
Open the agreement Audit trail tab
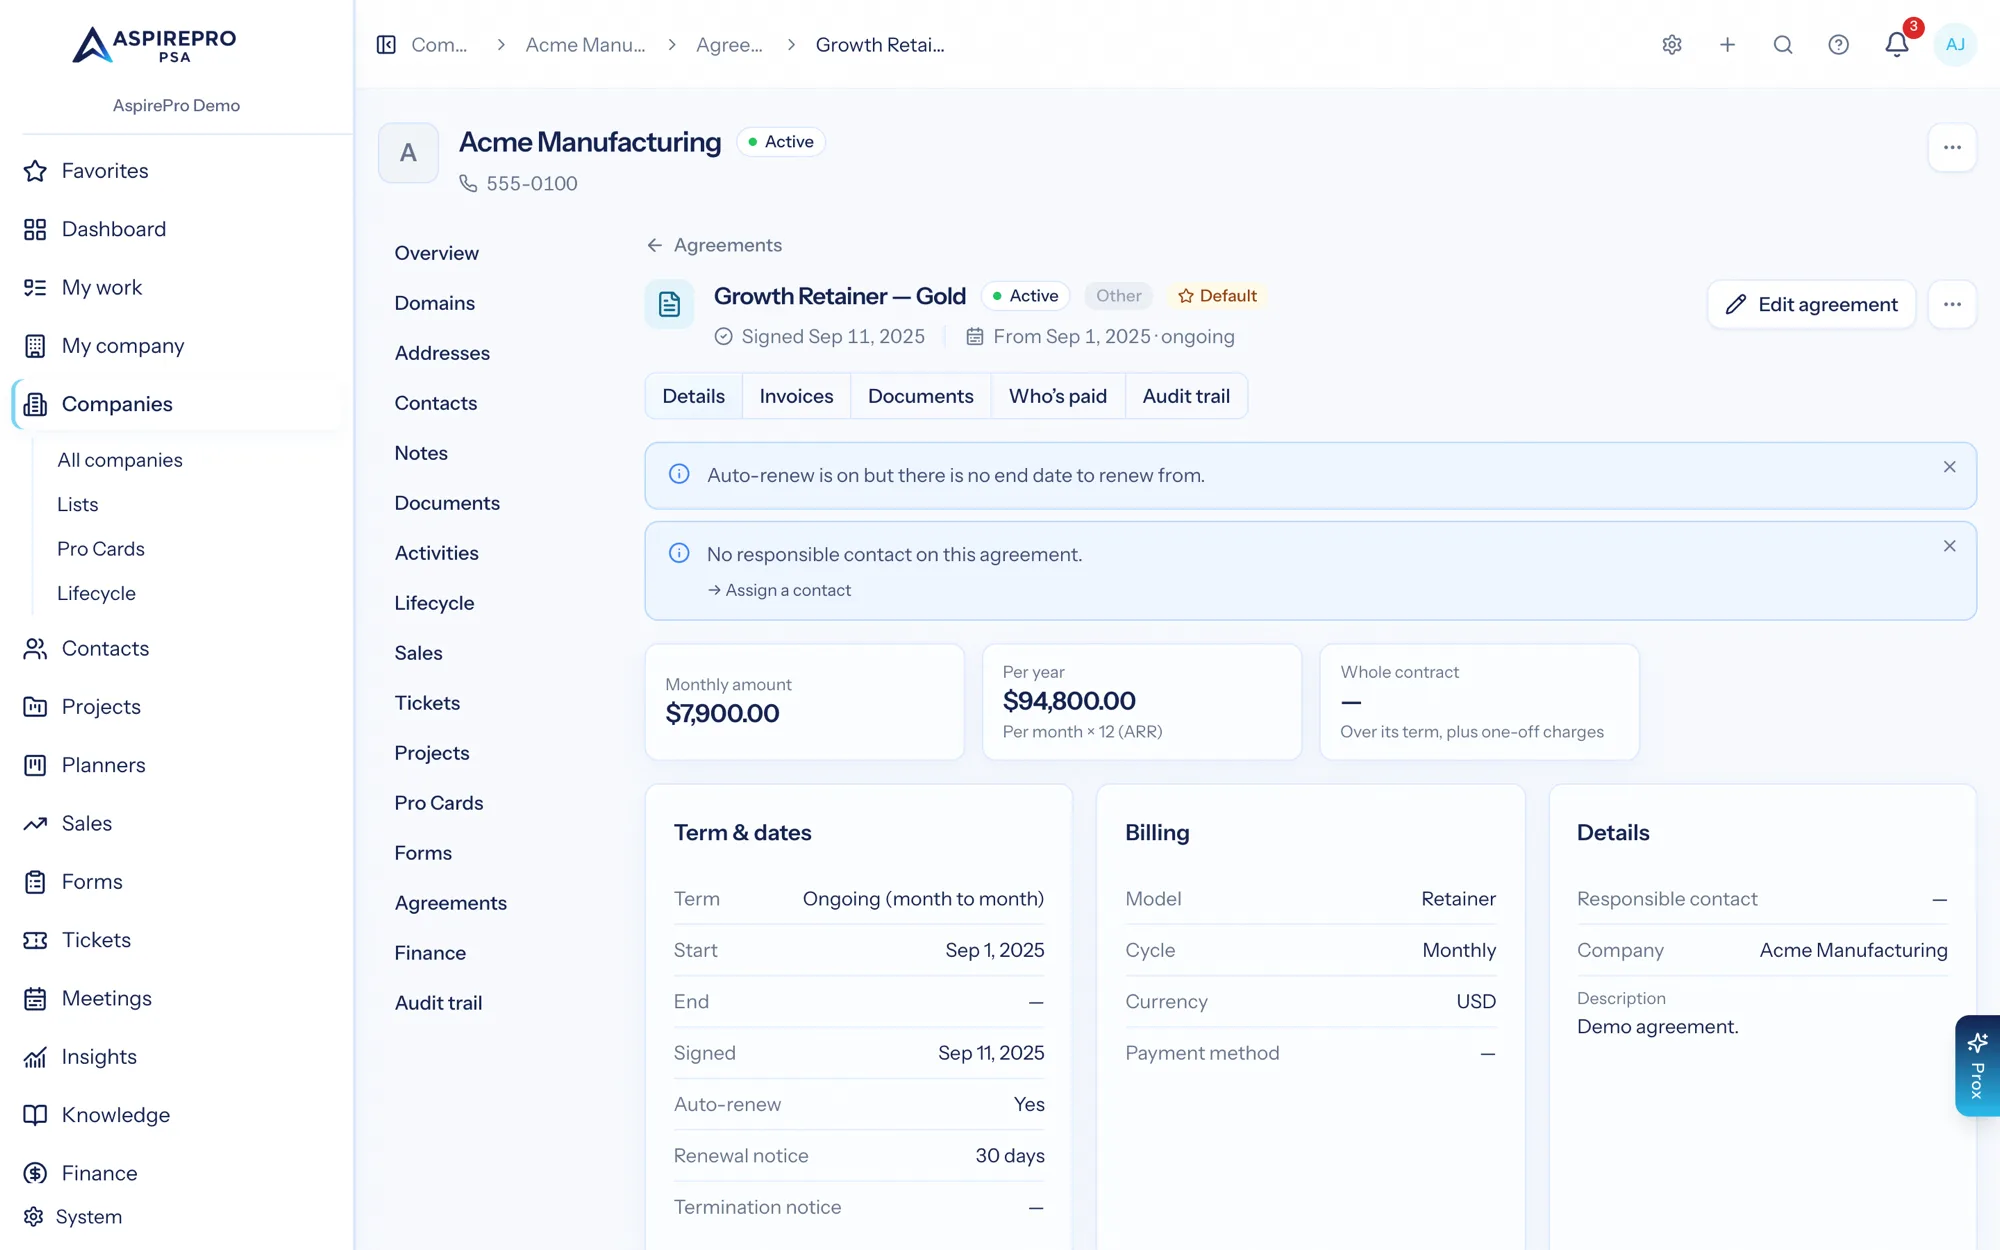point(1186,396)
